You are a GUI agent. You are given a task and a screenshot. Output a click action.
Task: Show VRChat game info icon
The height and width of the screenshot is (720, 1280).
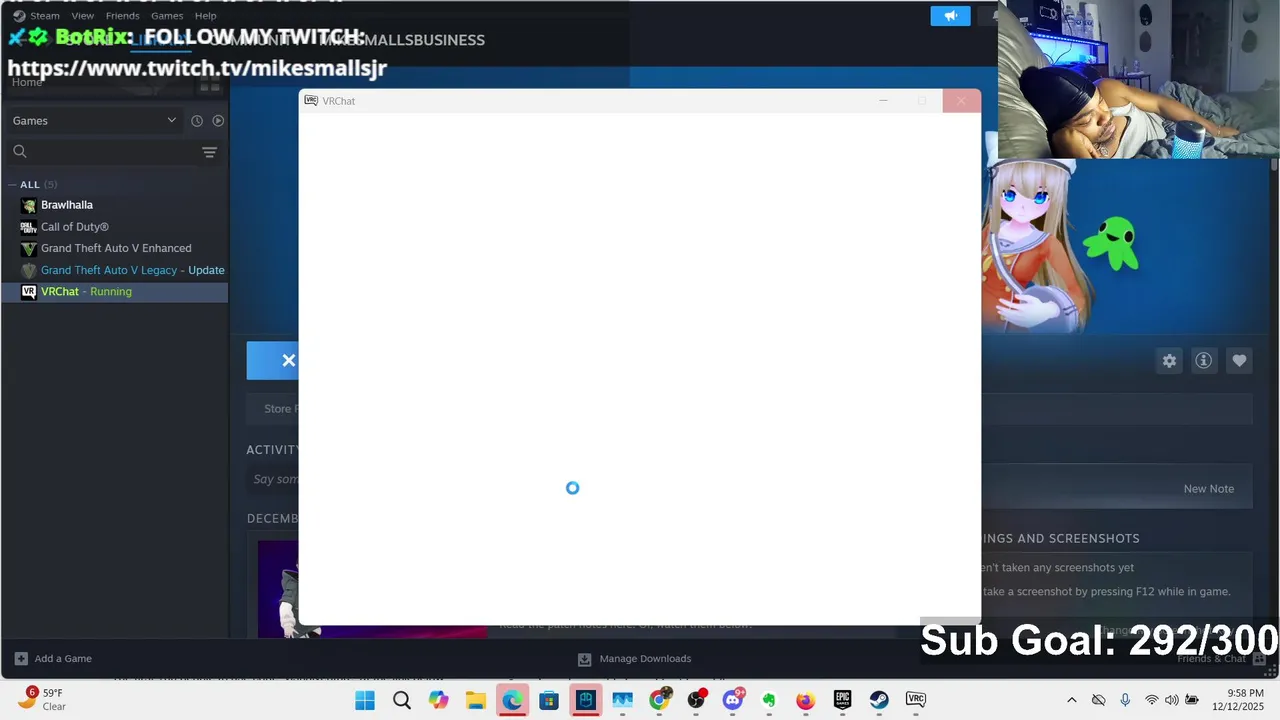(x=1204, y=361)
